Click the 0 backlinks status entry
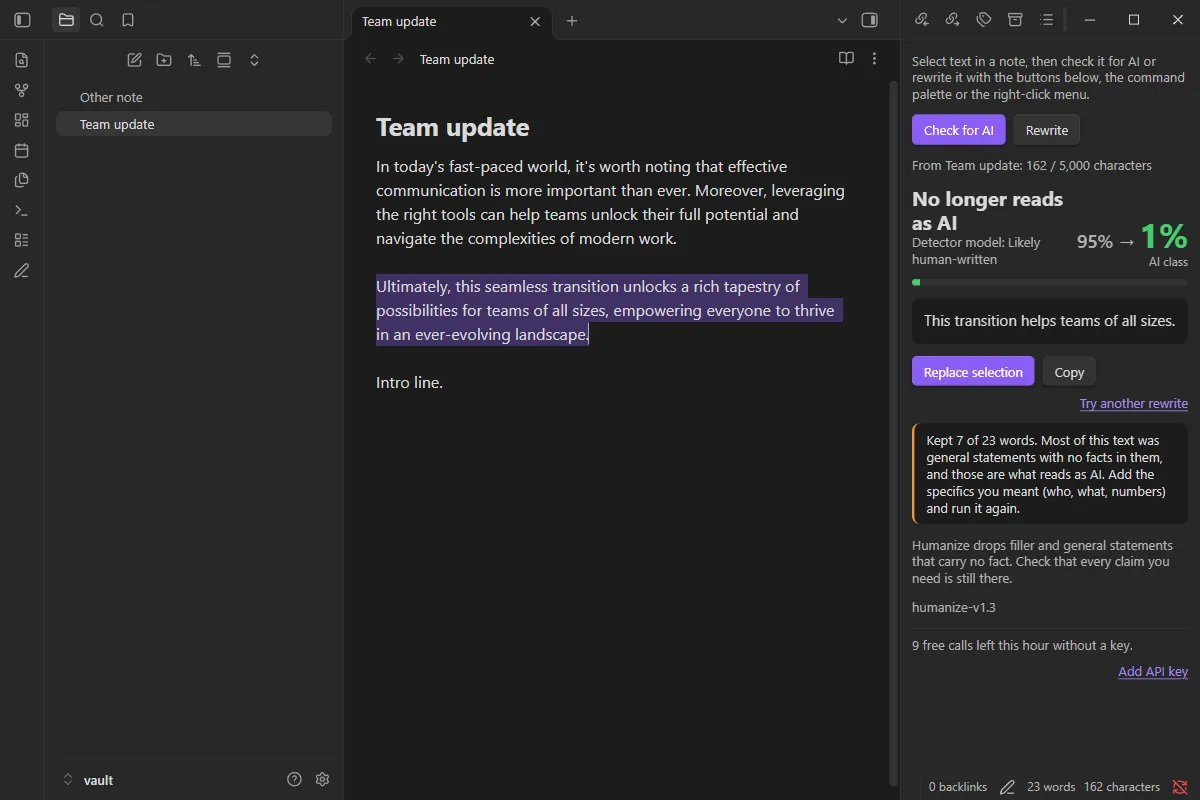This screenshot has width=1200, height=800. 957,787
